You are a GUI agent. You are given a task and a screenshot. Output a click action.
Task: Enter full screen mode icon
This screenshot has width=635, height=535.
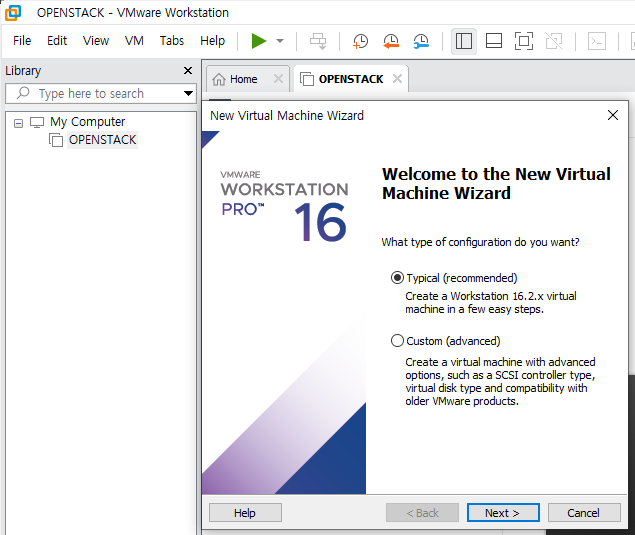[524, 41]
